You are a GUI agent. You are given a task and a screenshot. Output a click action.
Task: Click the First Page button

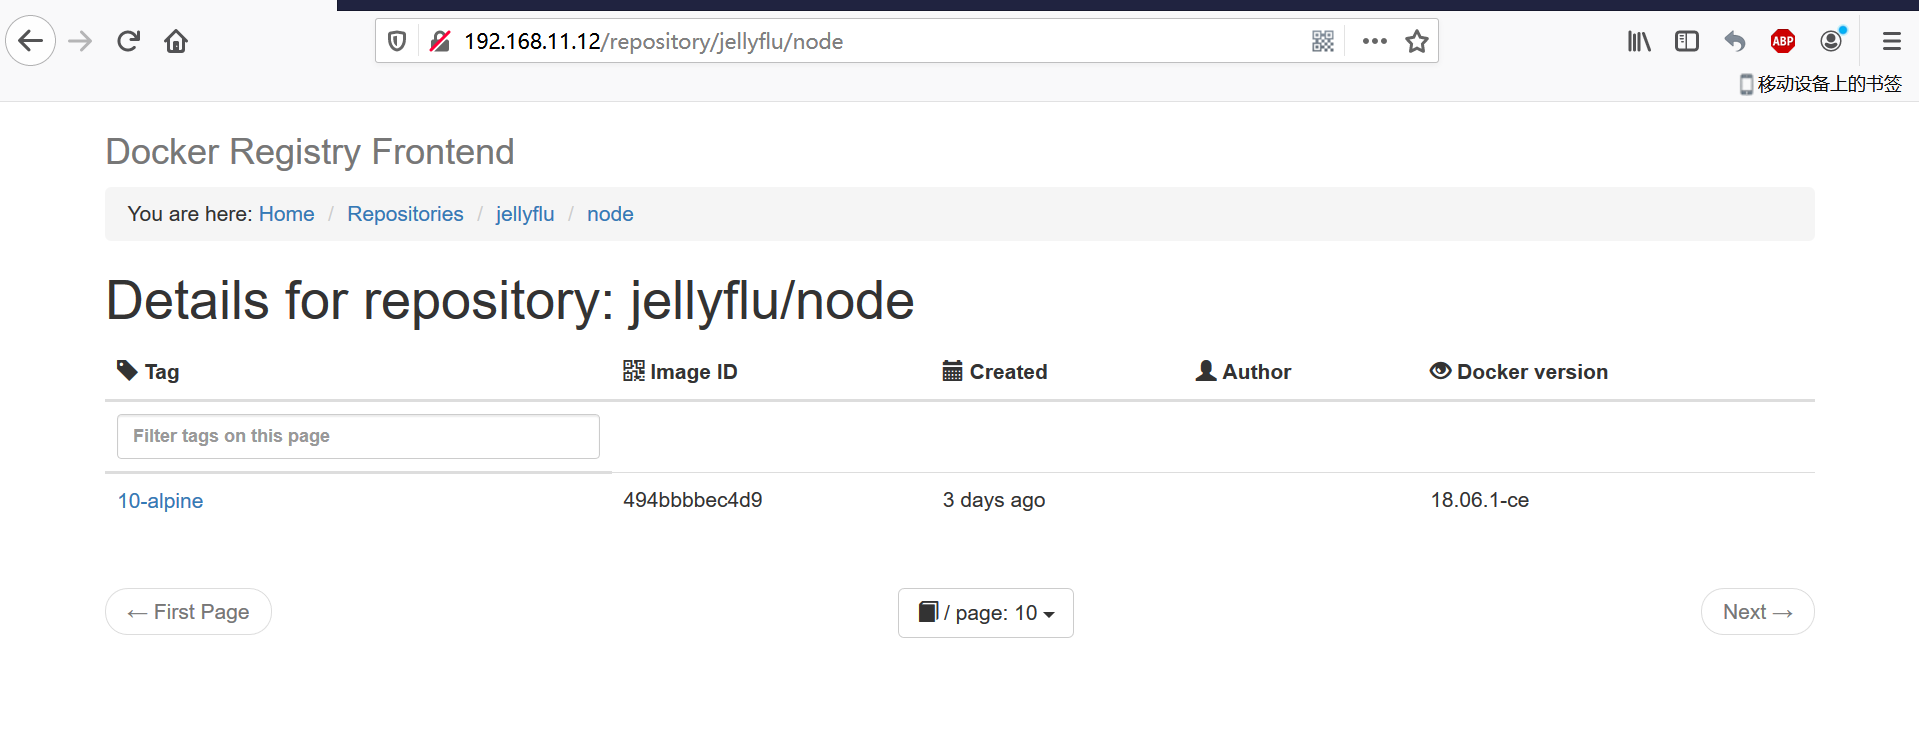pos(188,612)
